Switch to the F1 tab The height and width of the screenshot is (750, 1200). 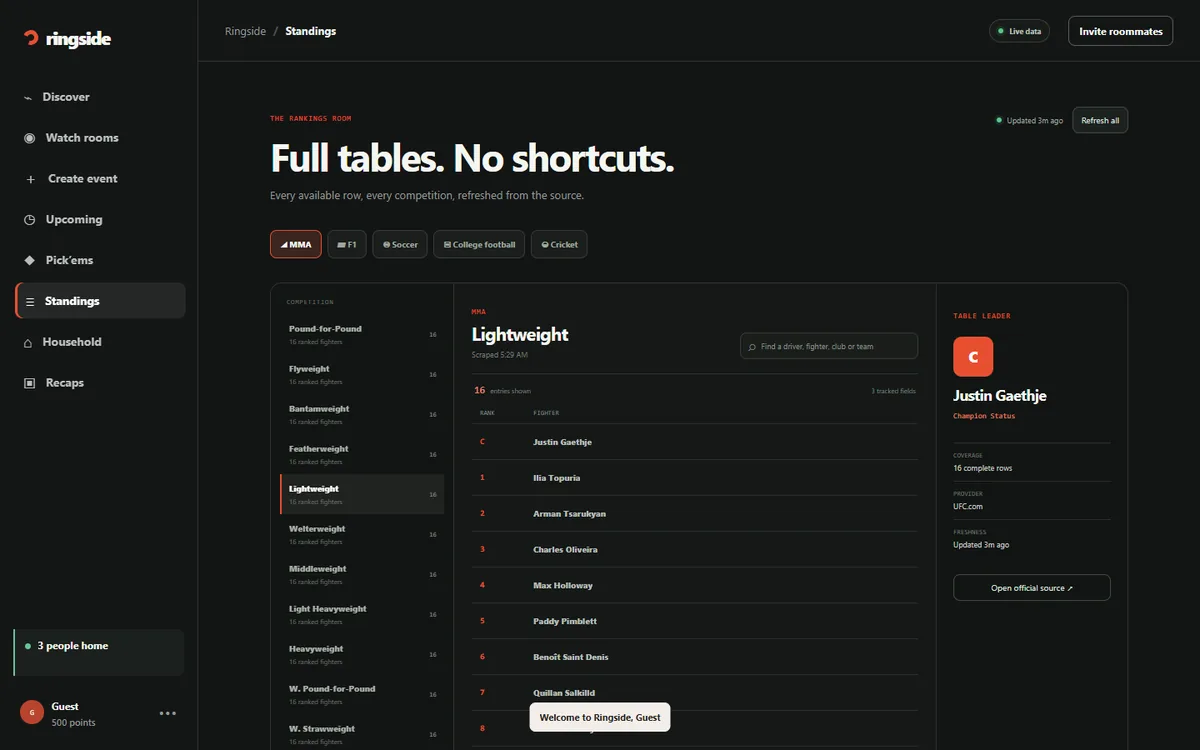coord(347,244)
